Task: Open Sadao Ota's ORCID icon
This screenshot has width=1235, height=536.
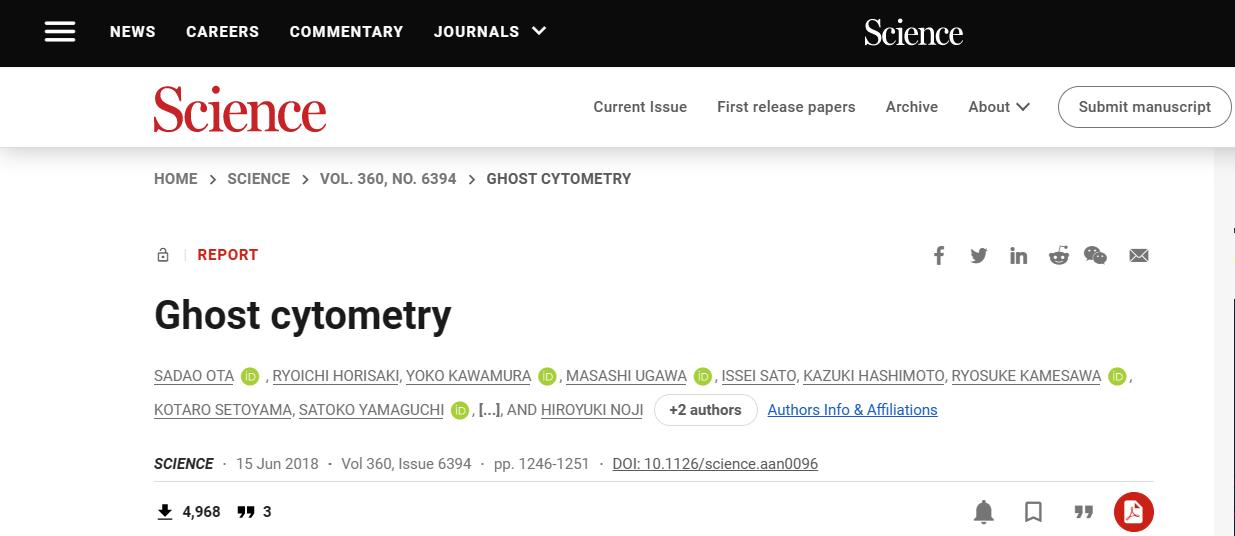Action: pyautogui.click(x=250, y=377)
